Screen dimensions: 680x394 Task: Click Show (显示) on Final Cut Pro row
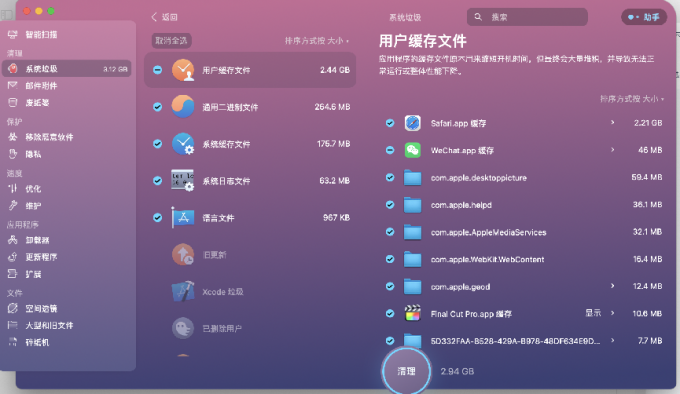[x=593, y=313]
